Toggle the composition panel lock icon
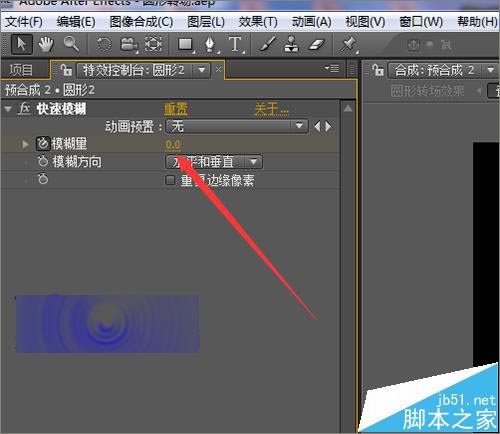 tap(377, 70)
